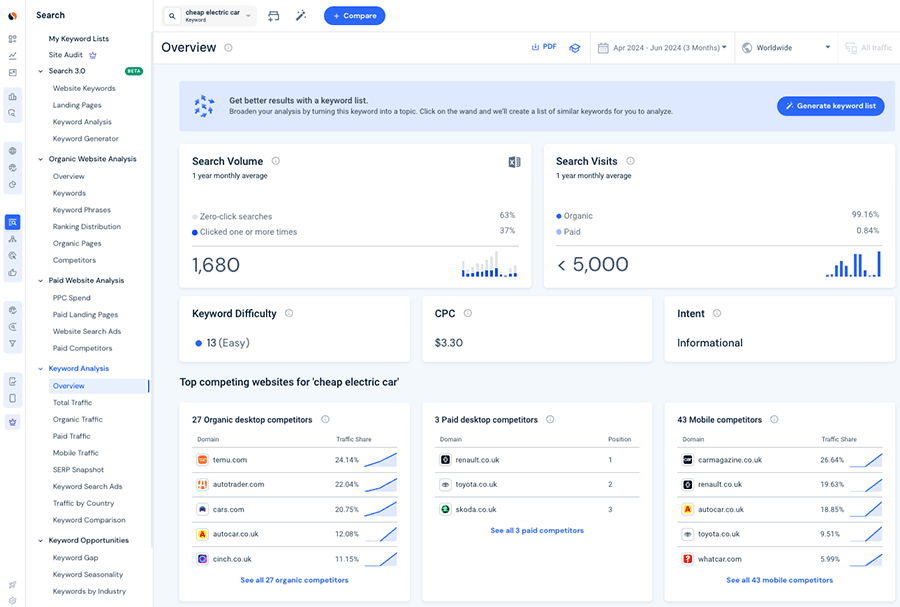Show info for Mobile competitors
Screen dimensions: 900x607
point(774,419)
